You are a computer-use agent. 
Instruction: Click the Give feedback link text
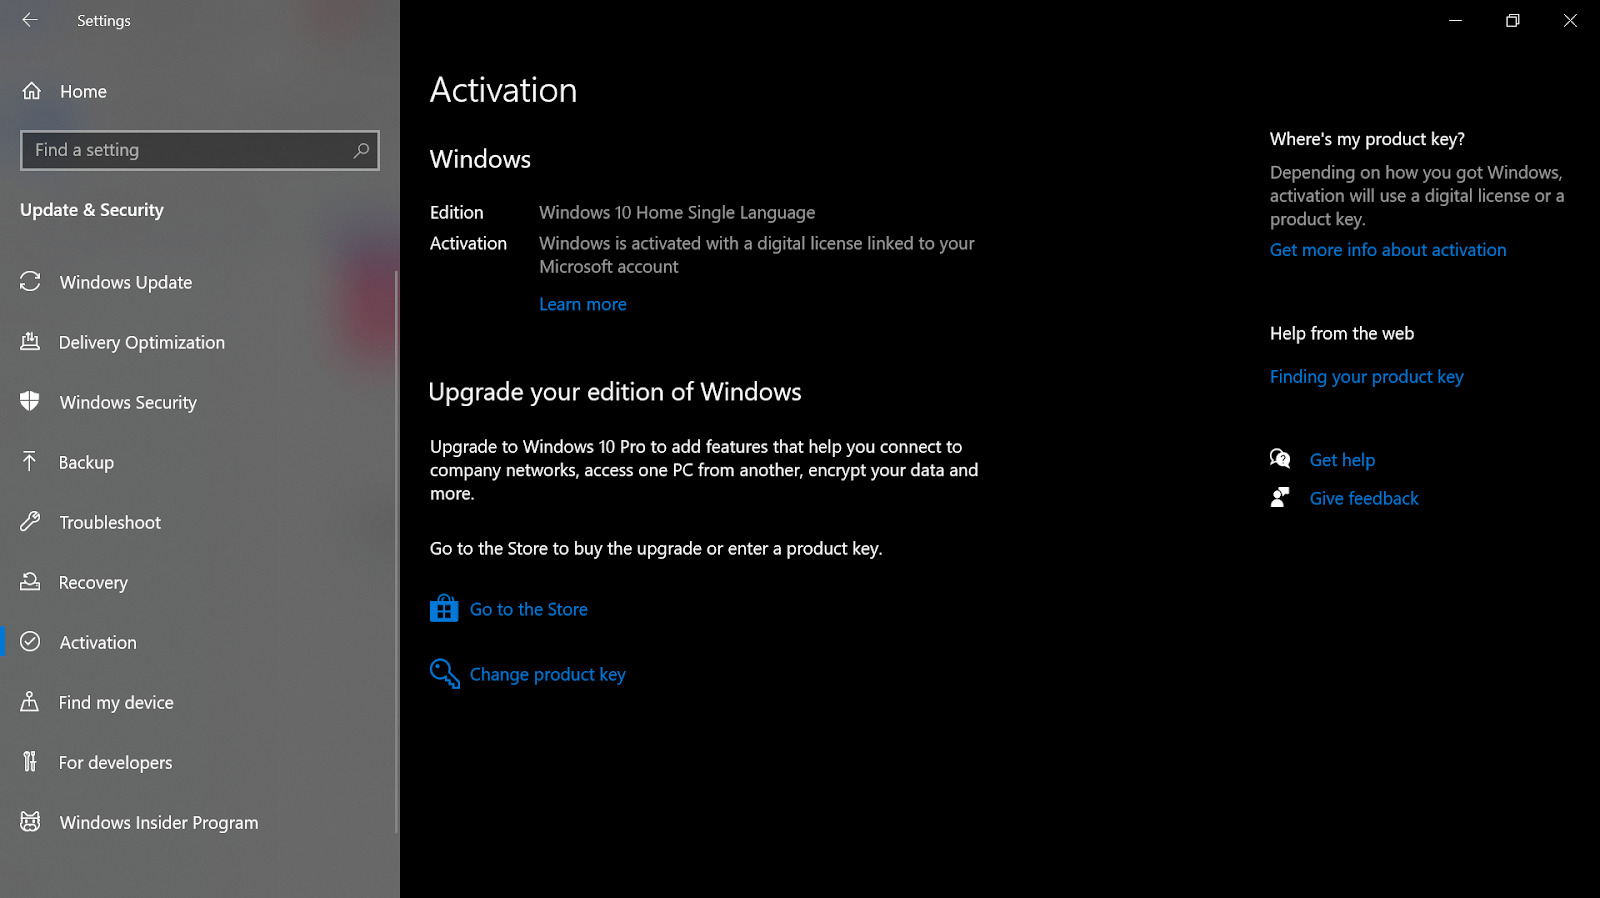click(x=1364, y=498)
